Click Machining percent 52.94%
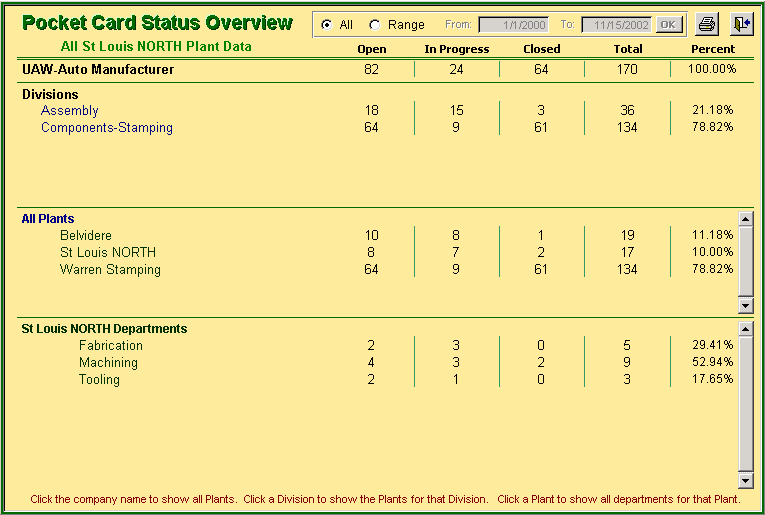This screenshot has height=515, width=765. pos(712,362)
